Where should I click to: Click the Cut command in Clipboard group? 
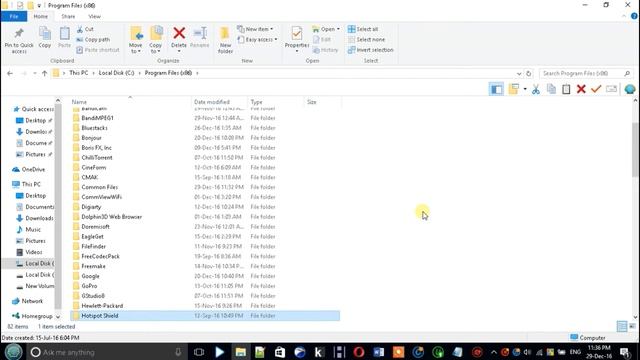coord(85,29)
